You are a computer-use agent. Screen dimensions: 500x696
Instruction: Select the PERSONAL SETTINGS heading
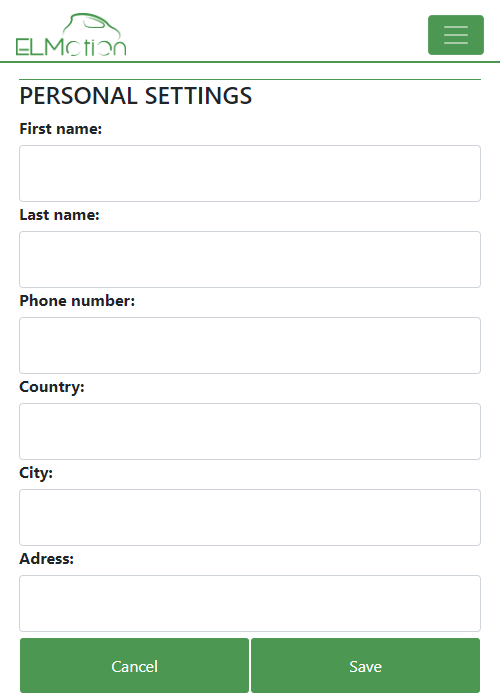[136, 96]
